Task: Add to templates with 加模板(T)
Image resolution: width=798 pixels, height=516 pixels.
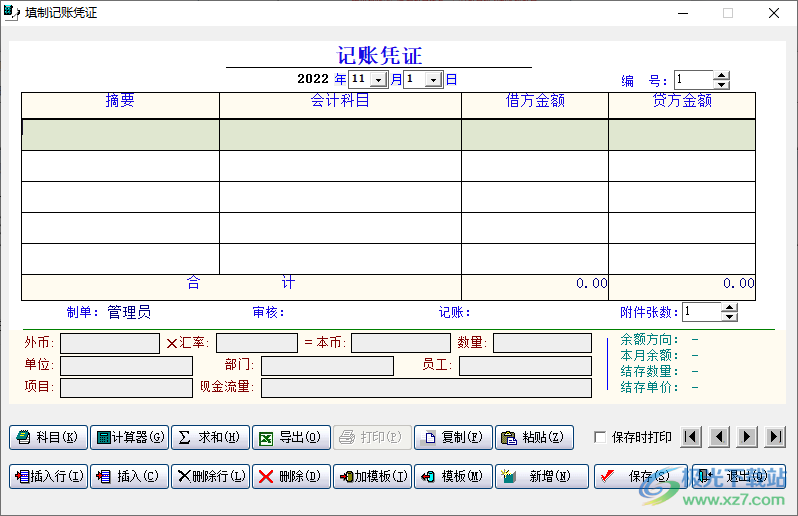Action: click(x=372, y=476)
